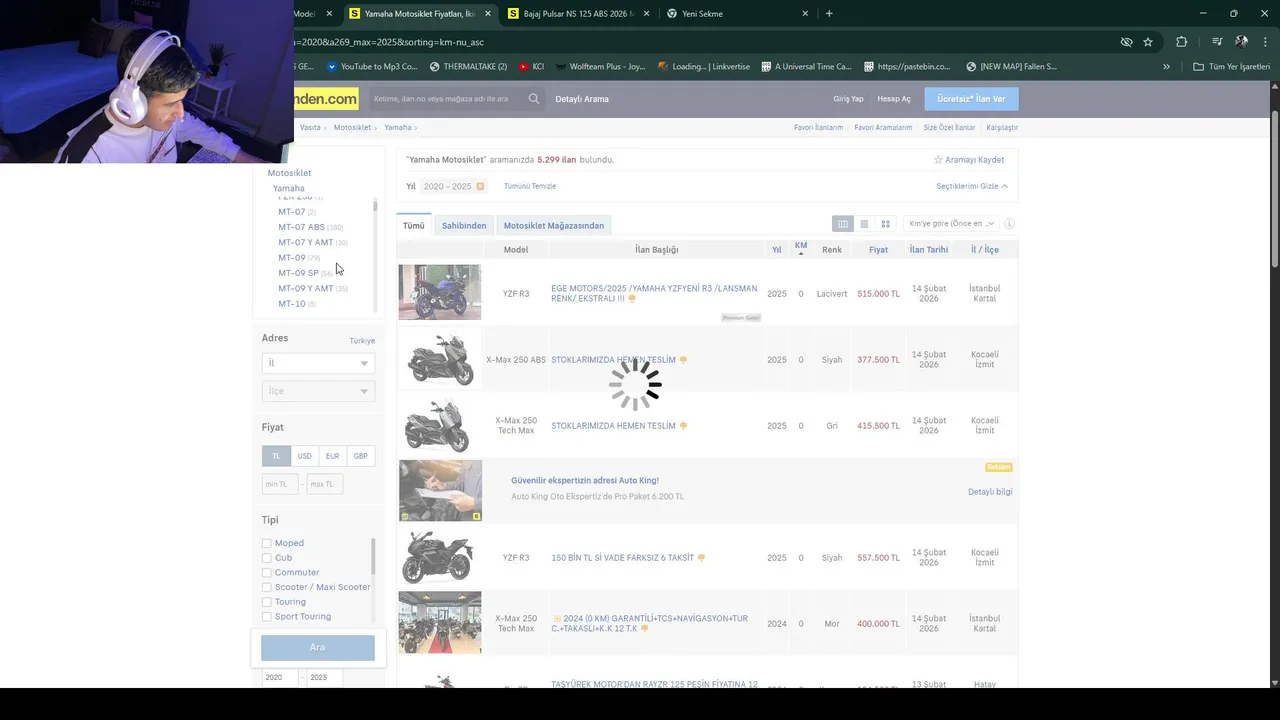
Task: Open the pastebin.co... bookmark
Action: point(905,67)
